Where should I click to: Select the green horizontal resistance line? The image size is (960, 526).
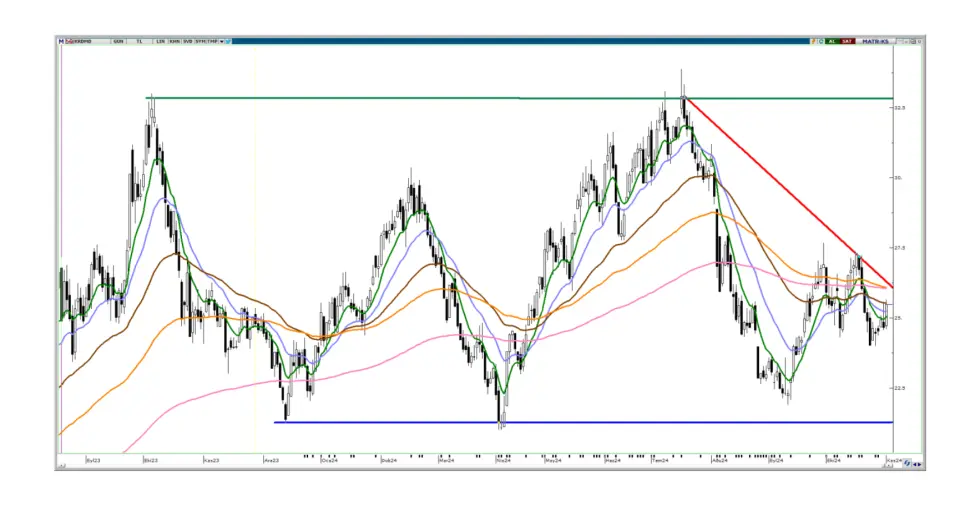pyautogui.click(x=400, y=98)
